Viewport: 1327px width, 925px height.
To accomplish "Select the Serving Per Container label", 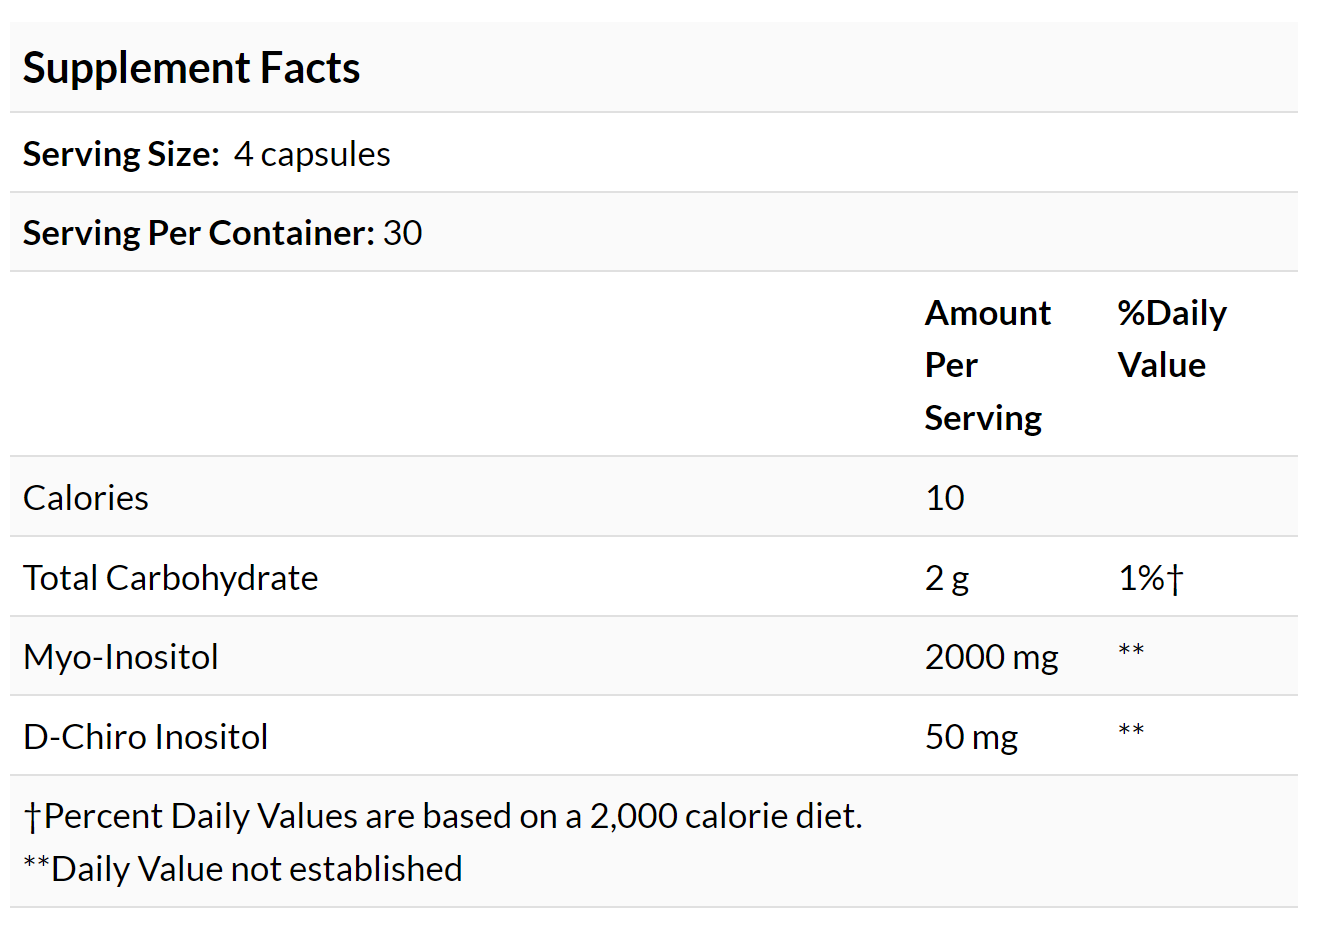I will pyautogui.click(x=198, y=233).
